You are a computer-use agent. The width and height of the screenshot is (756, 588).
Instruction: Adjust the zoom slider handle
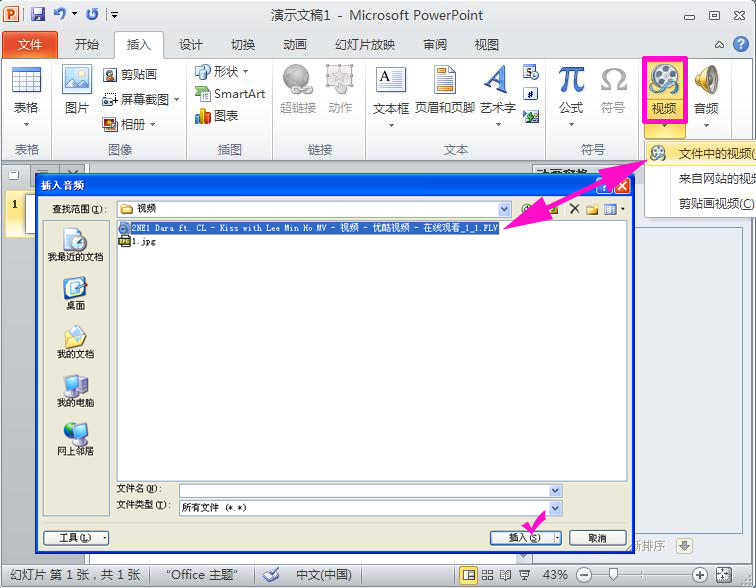pyautogui.click(x=613, y=575)
